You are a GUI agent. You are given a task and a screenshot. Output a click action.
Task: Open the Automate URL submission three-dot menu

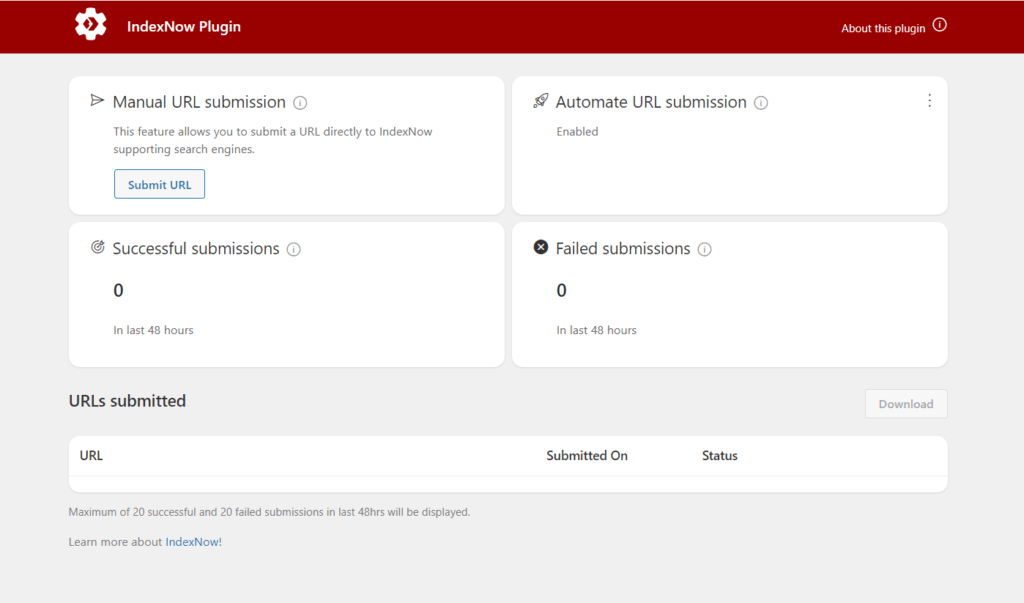click(929, 101)
